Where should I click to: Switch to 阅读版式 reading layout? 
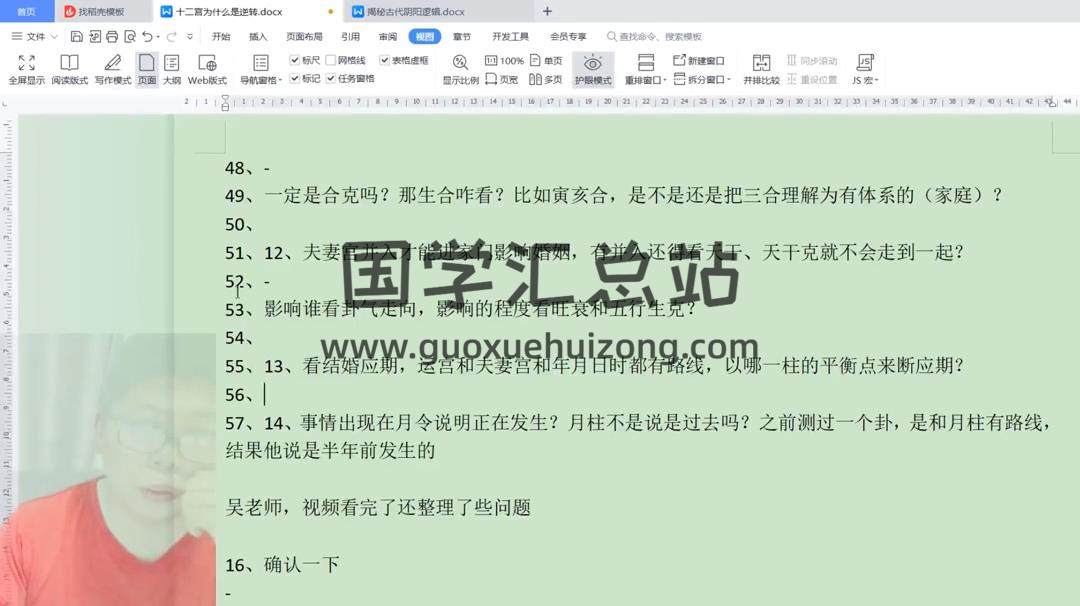pyautogui.click(x=70, y=69)
